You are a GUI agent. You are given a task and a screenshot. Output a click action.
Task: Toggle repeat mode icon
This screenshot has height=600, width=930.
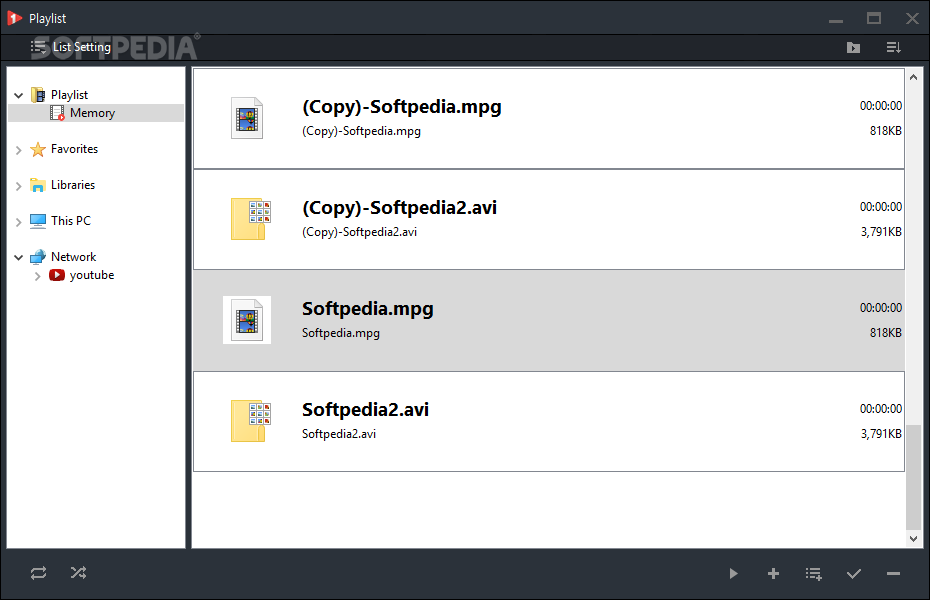coord(39,573)
